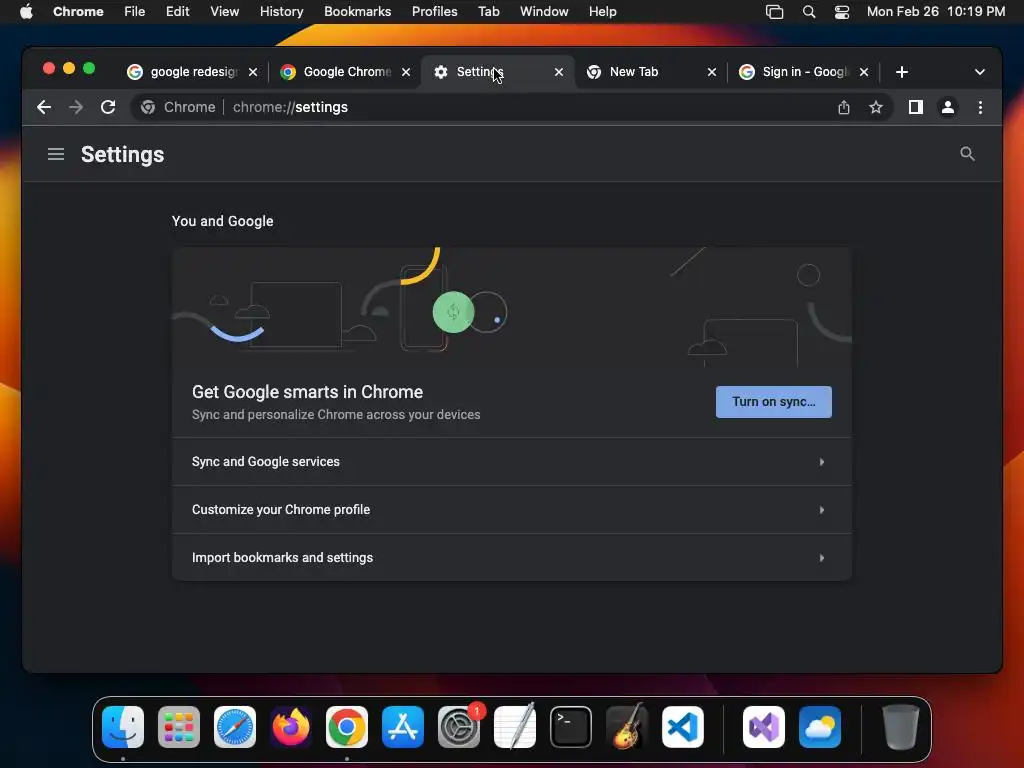The height and width of the screenshot is (768, 1024).
Task: Open Launchpad from the Dock
Action: tap(179, 727)
